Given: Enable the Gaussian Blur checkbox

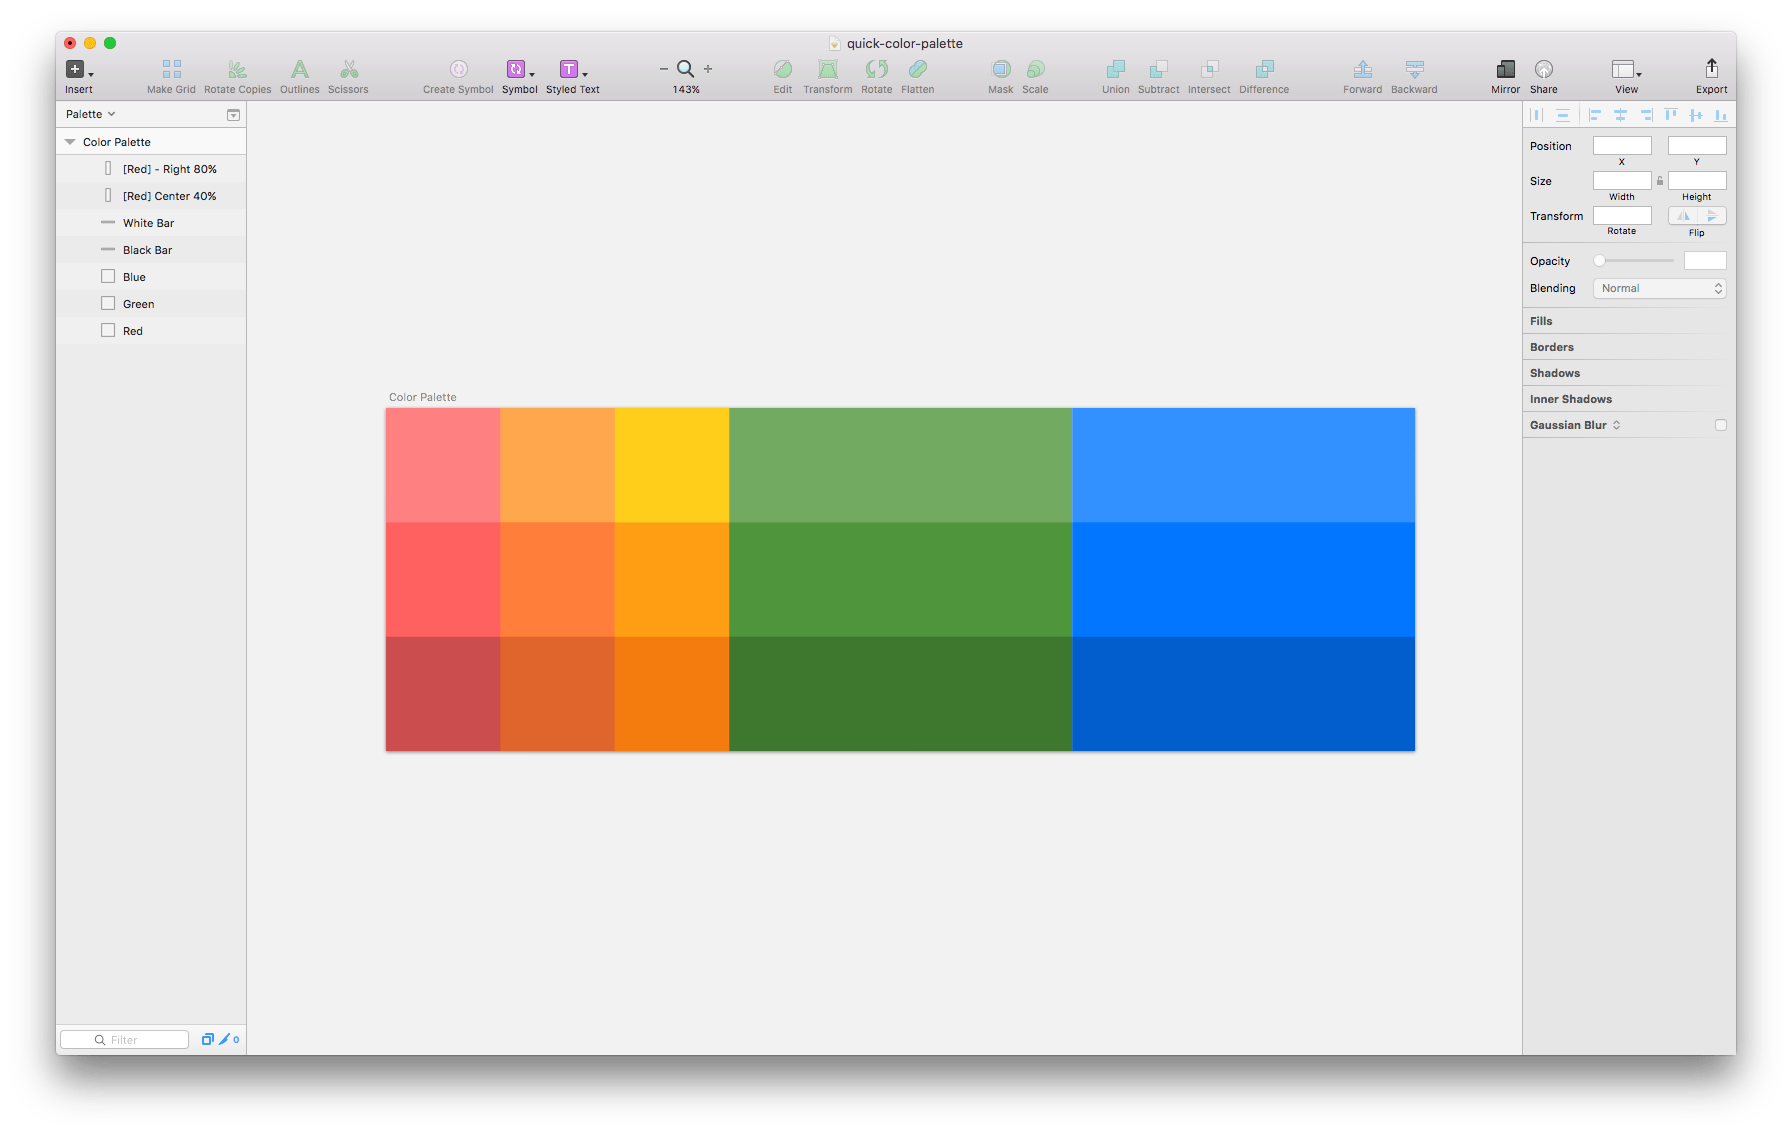Looking at the screenshot, I should tap(1720, 425).
